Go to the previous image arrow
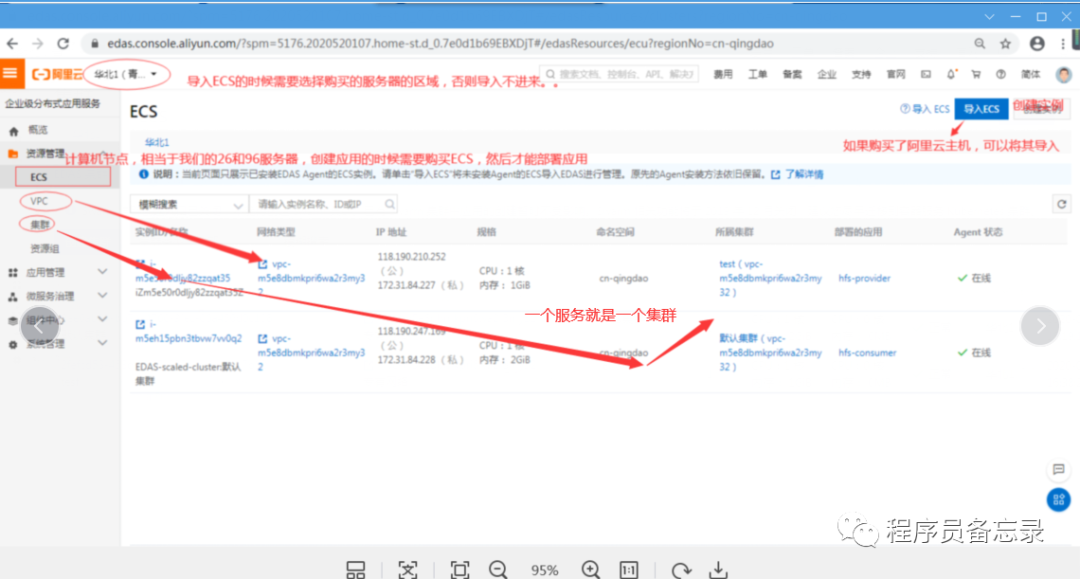This screenshot has height=579, width=1080. pyautogui.click(x=40, y=328)
